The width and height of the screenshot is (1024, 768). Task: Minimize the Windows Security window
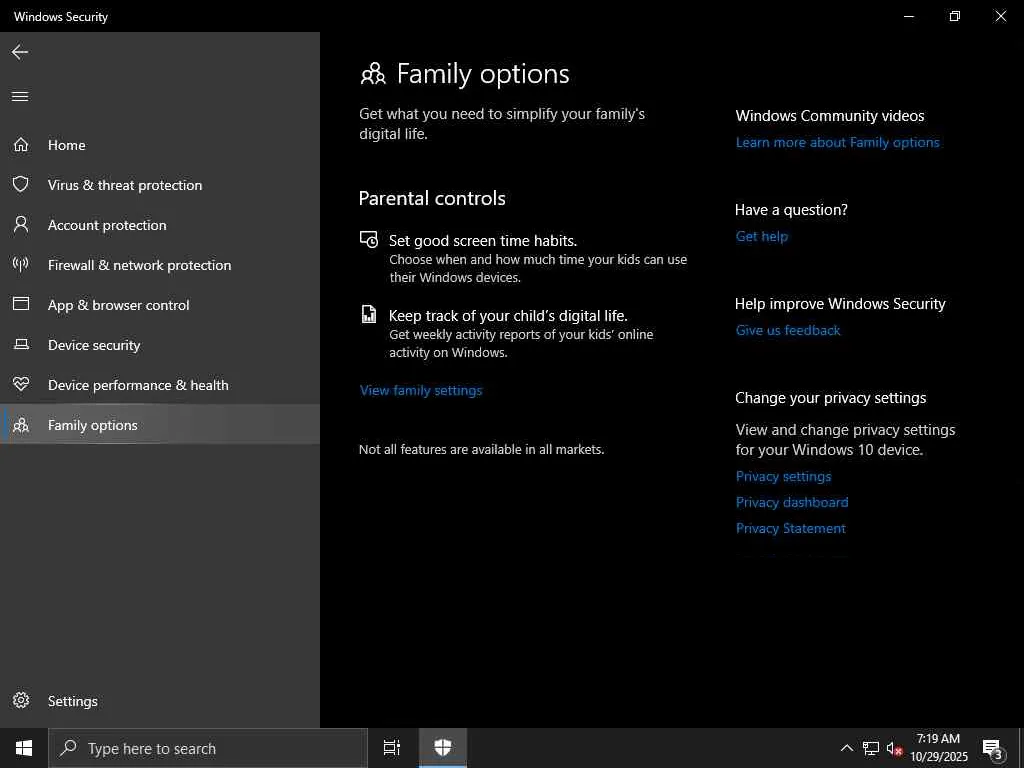pyautogui.click(x=908, y=16)
